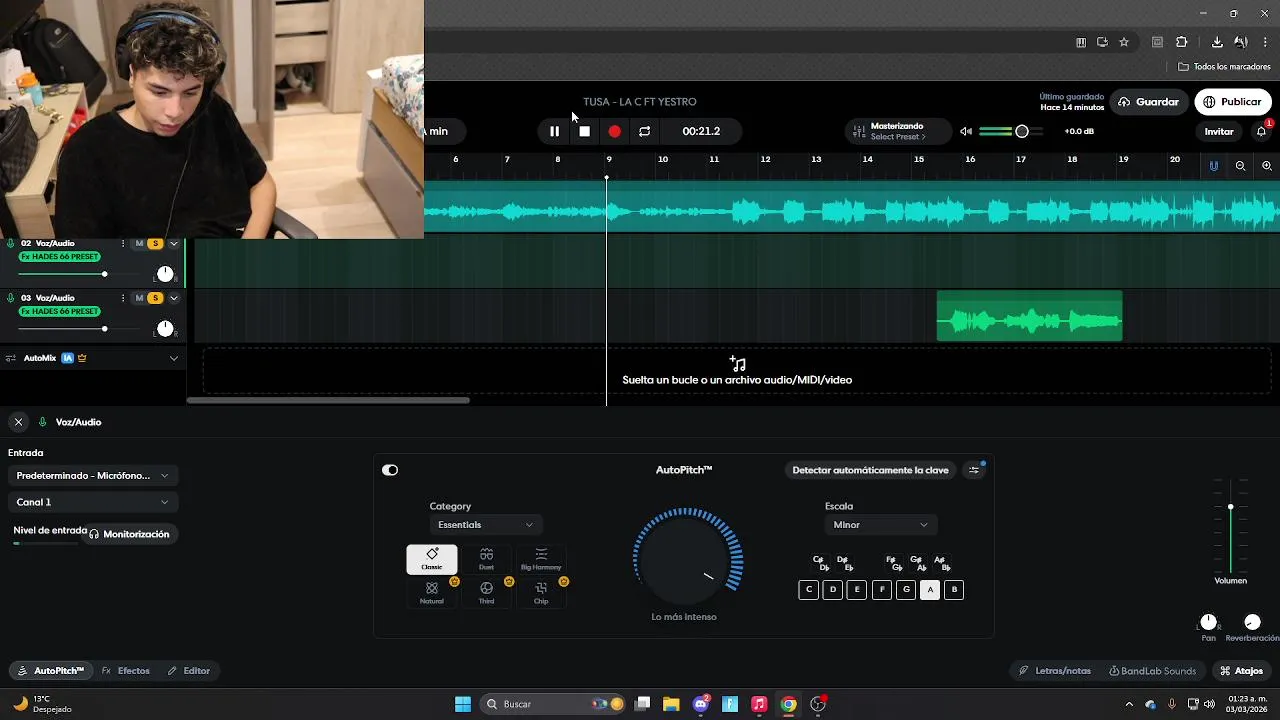Switch to the AutoPitch tab
This screenshot has height=720, width=1280.
(52, 671)
